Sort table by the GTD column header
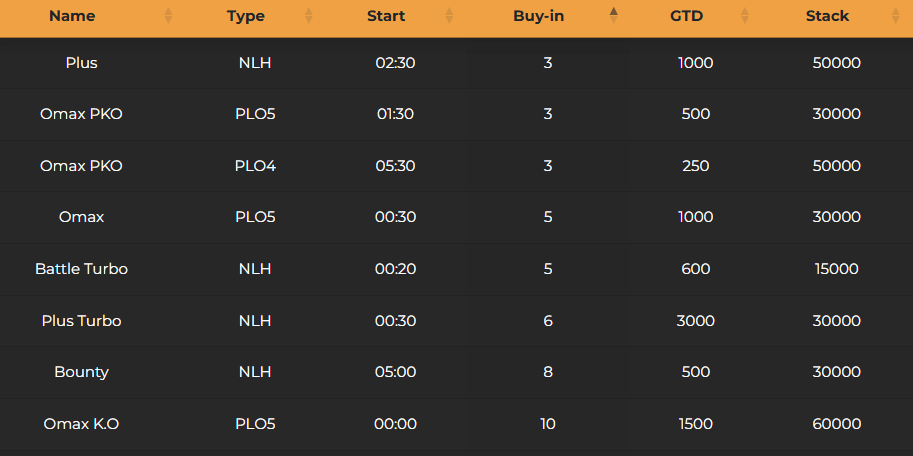This screenshot has height=456, width=913. coord(686,16)
